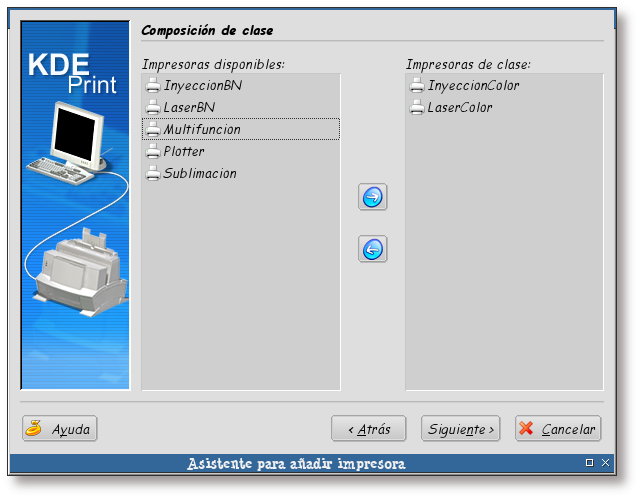Select InyeccionBN in available printers list
Screen dimensions: 640x499
pos(202,86)
